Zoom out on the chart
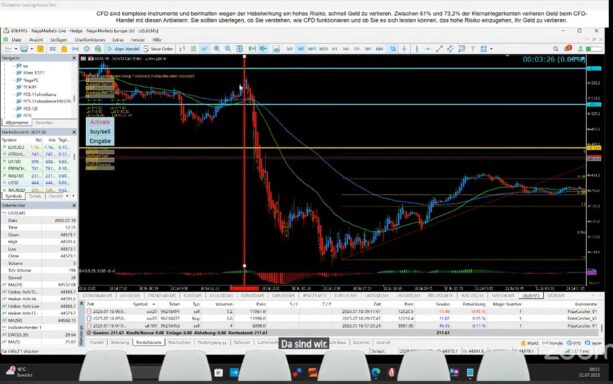Screen dimensions: 613x384 click(x=228, y=49)
